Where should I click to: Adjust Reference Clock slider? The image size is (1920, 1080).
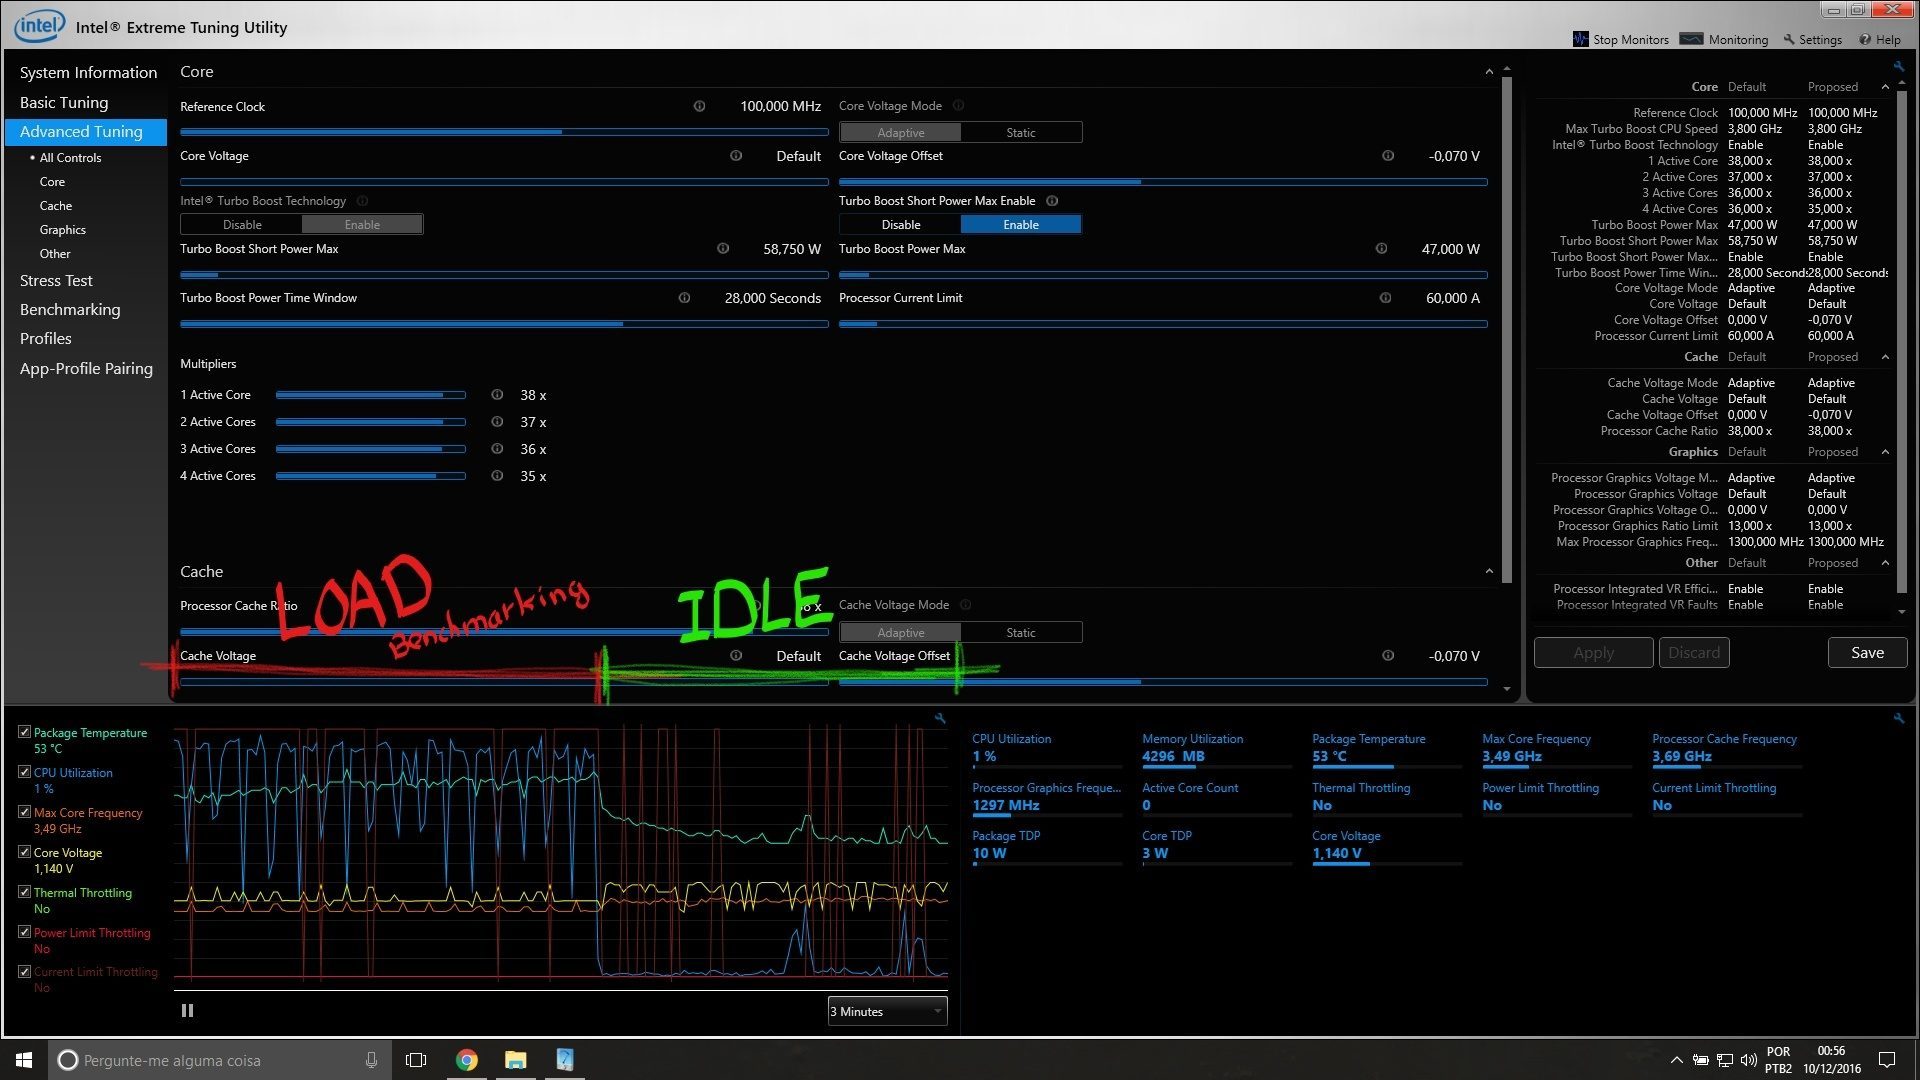(x=504, y=132)
